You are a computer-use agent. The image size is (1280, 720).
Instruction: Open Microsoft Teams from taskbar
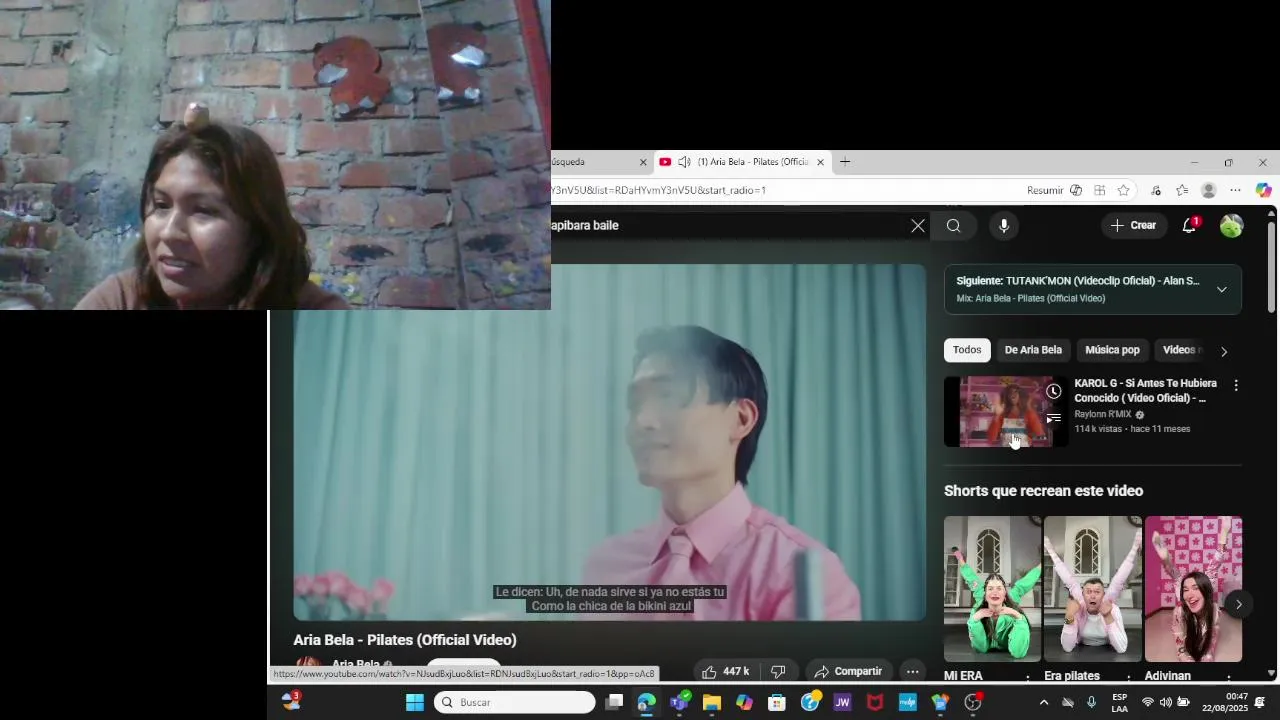679,703
